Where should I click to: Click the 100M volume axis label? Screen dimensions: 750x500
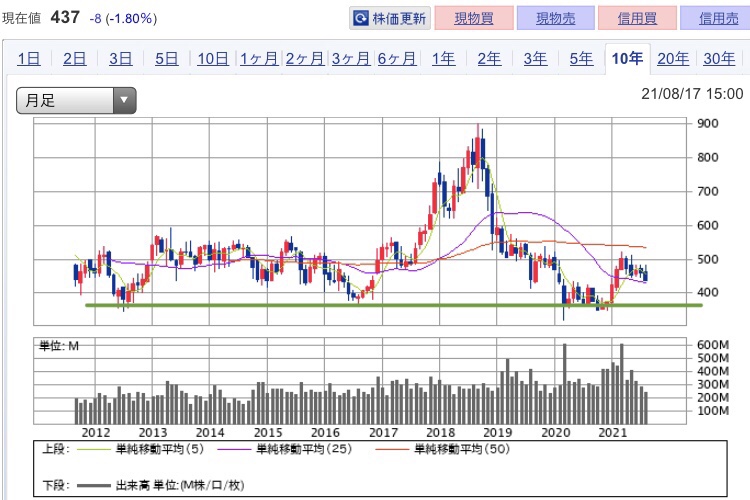(713, 411)
